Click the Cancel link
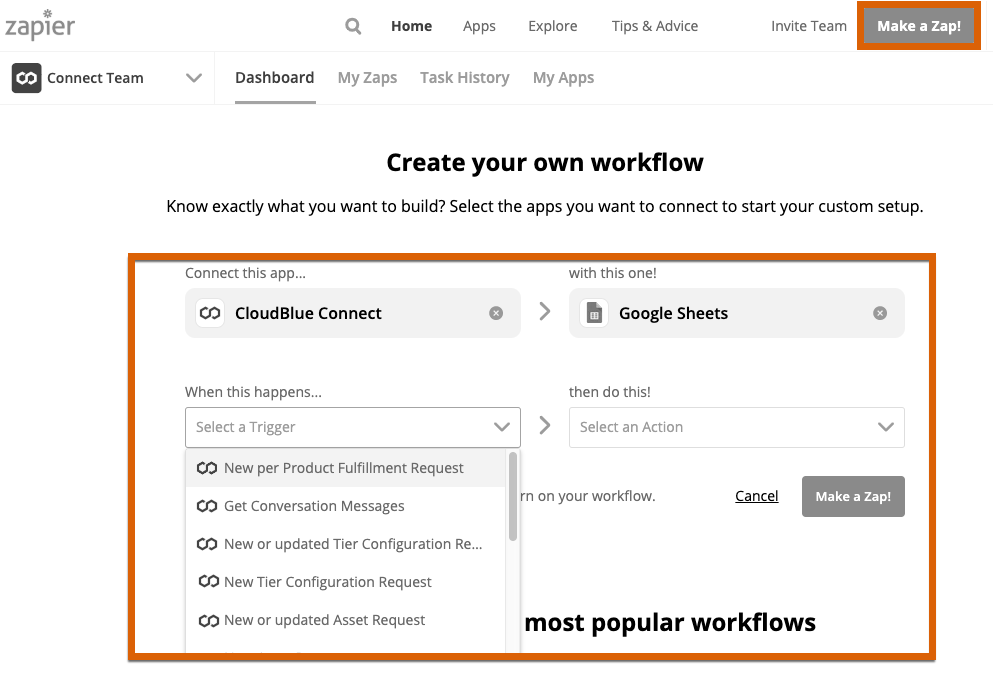 (x=757, y=496)
